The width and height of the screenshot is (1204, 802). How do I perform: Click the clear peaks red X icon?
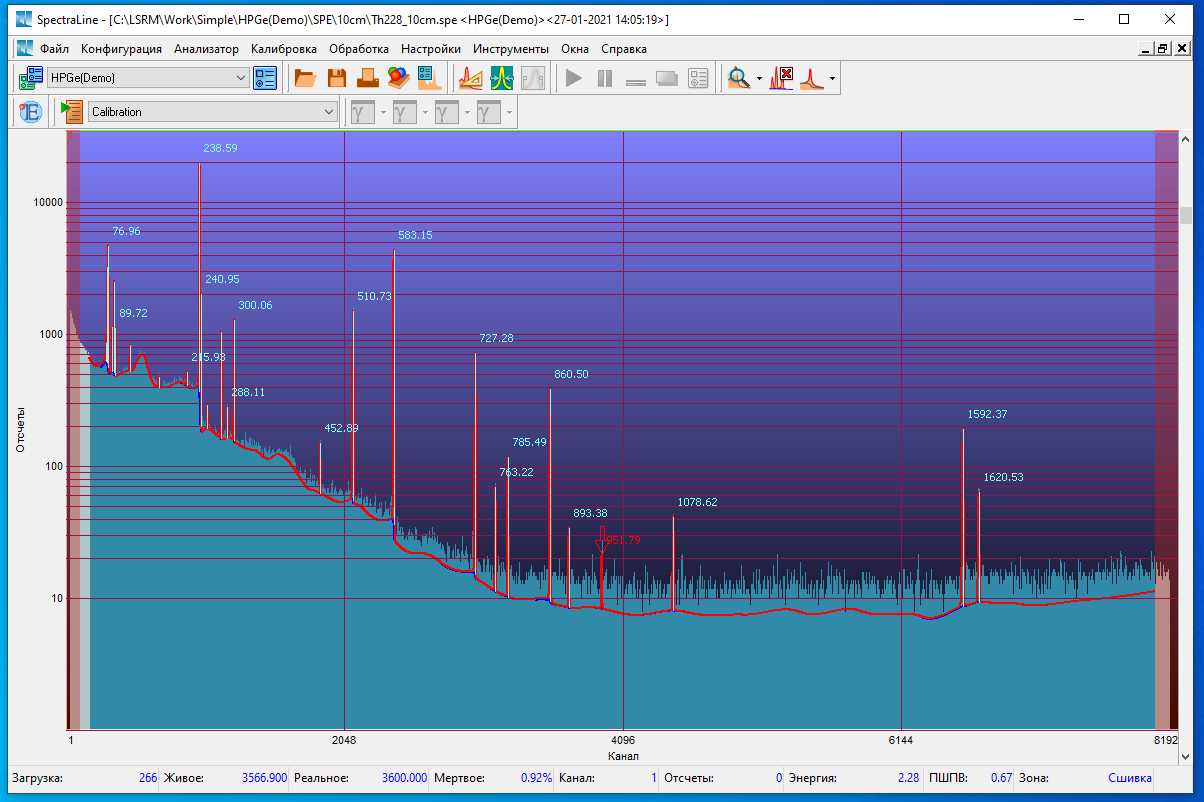[x=781, y=78]
